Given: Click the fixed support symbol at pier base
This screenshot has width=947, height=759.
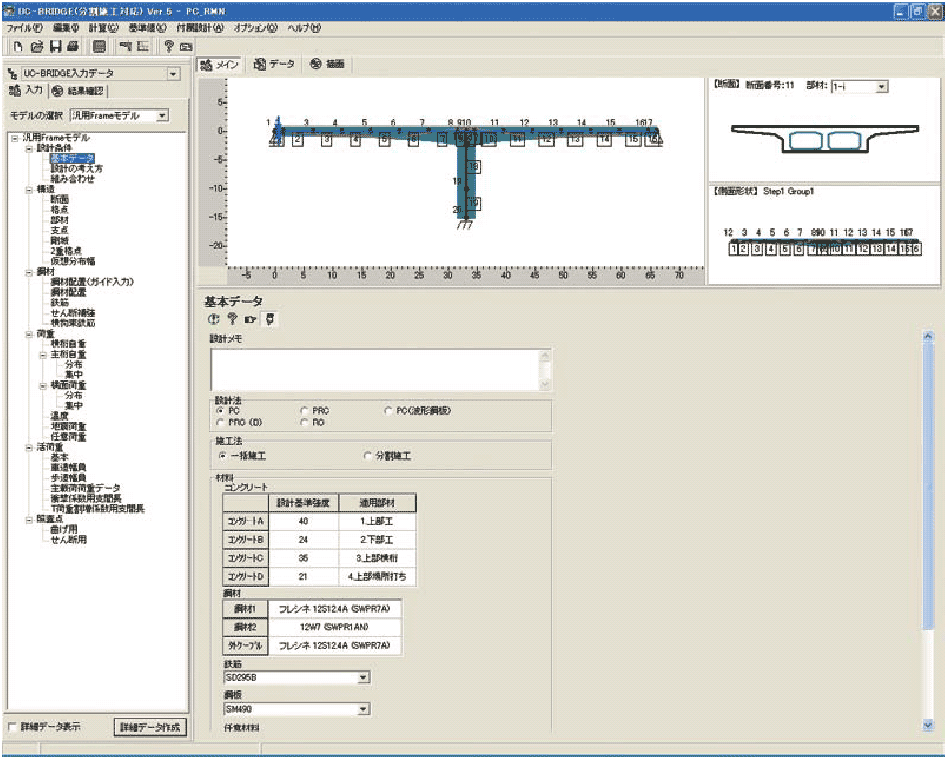Looking at the screenshot, I should tap(465, 224).
